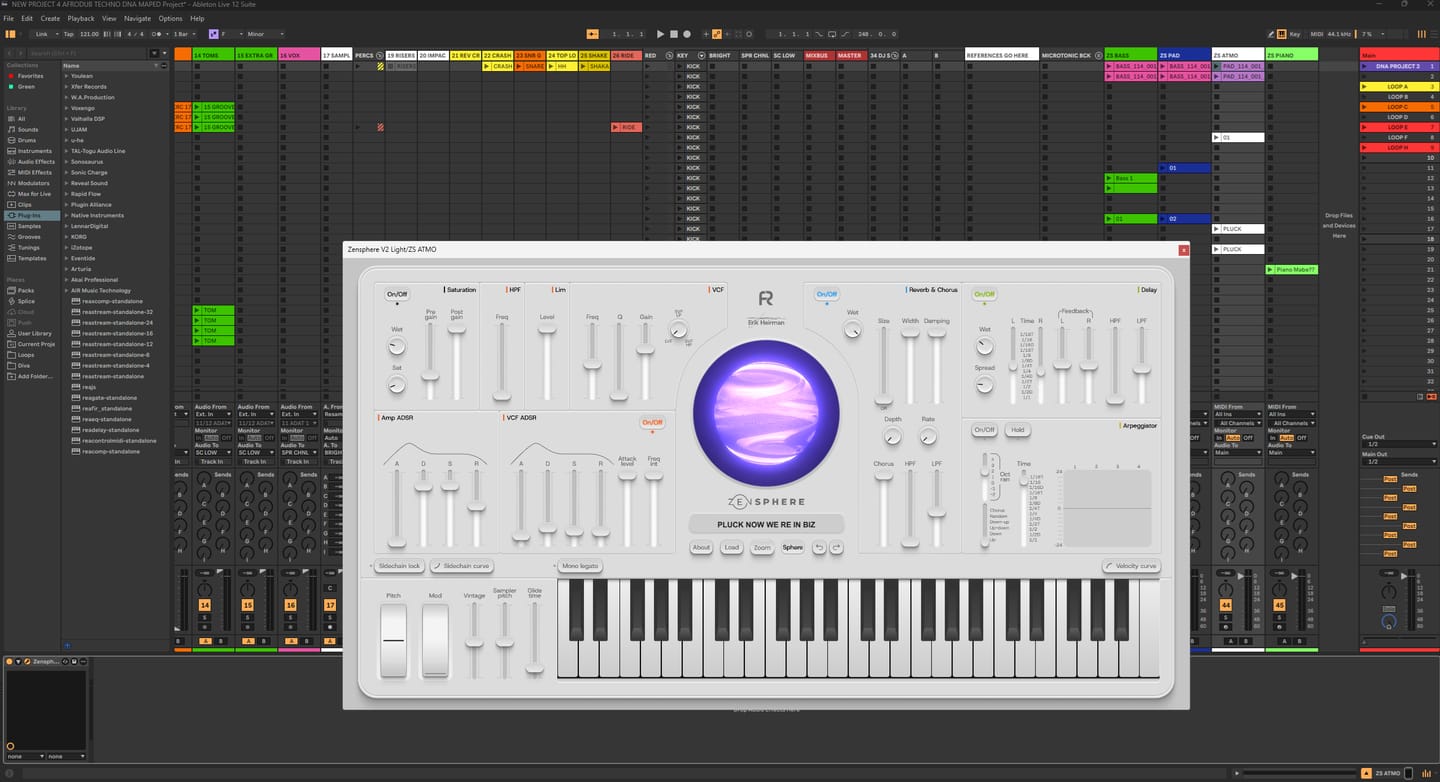Toggle Arpeggiator Hold button
Viewport: 1440px width, 782px height.
(x=1017, y=430)
